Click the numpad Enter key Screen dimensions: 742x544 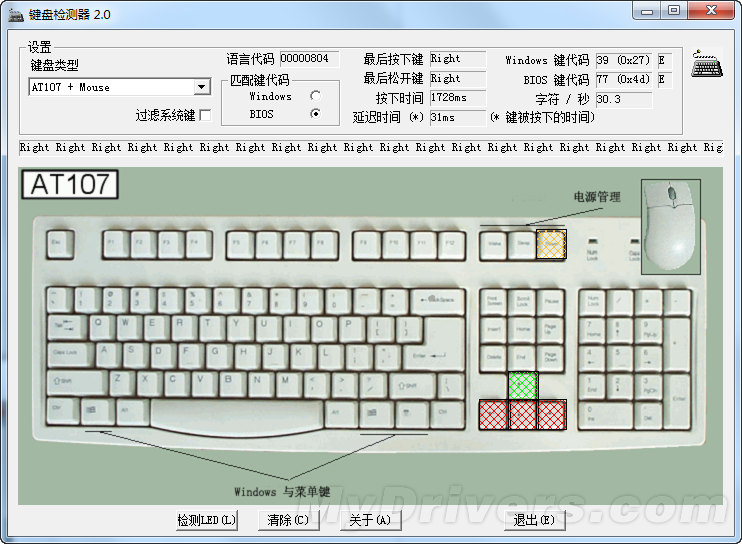click(x=678, y=401)
